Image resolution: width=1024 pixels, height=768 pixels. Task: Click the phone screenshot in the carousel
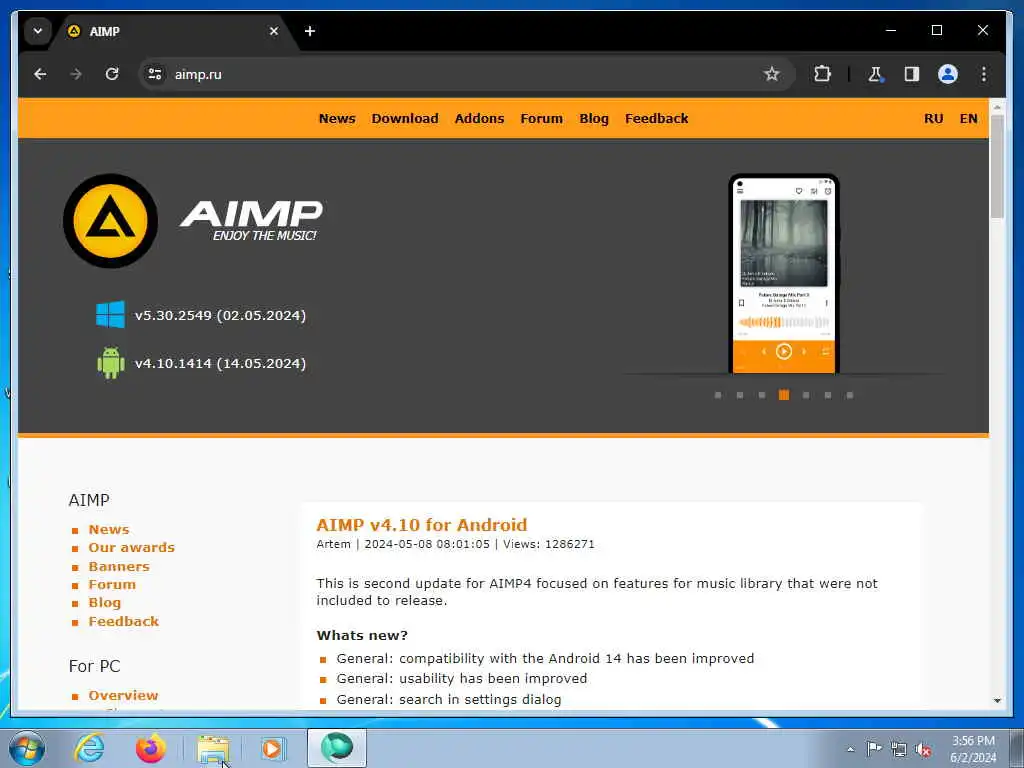784,274
